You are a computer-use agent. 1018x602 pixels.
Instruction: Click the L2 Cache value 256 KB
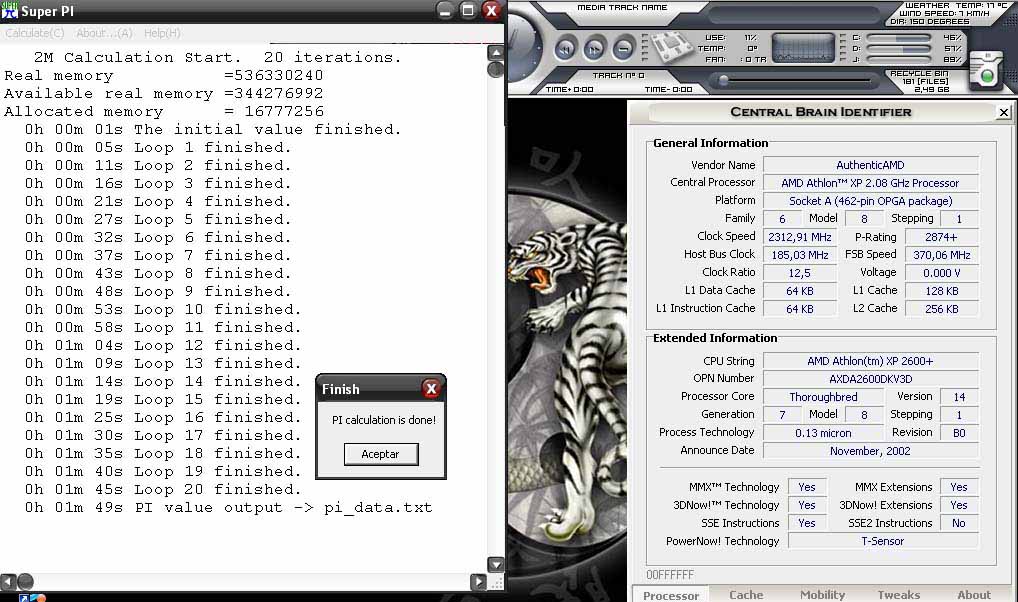pyautogui.click(x=941, y=309)
